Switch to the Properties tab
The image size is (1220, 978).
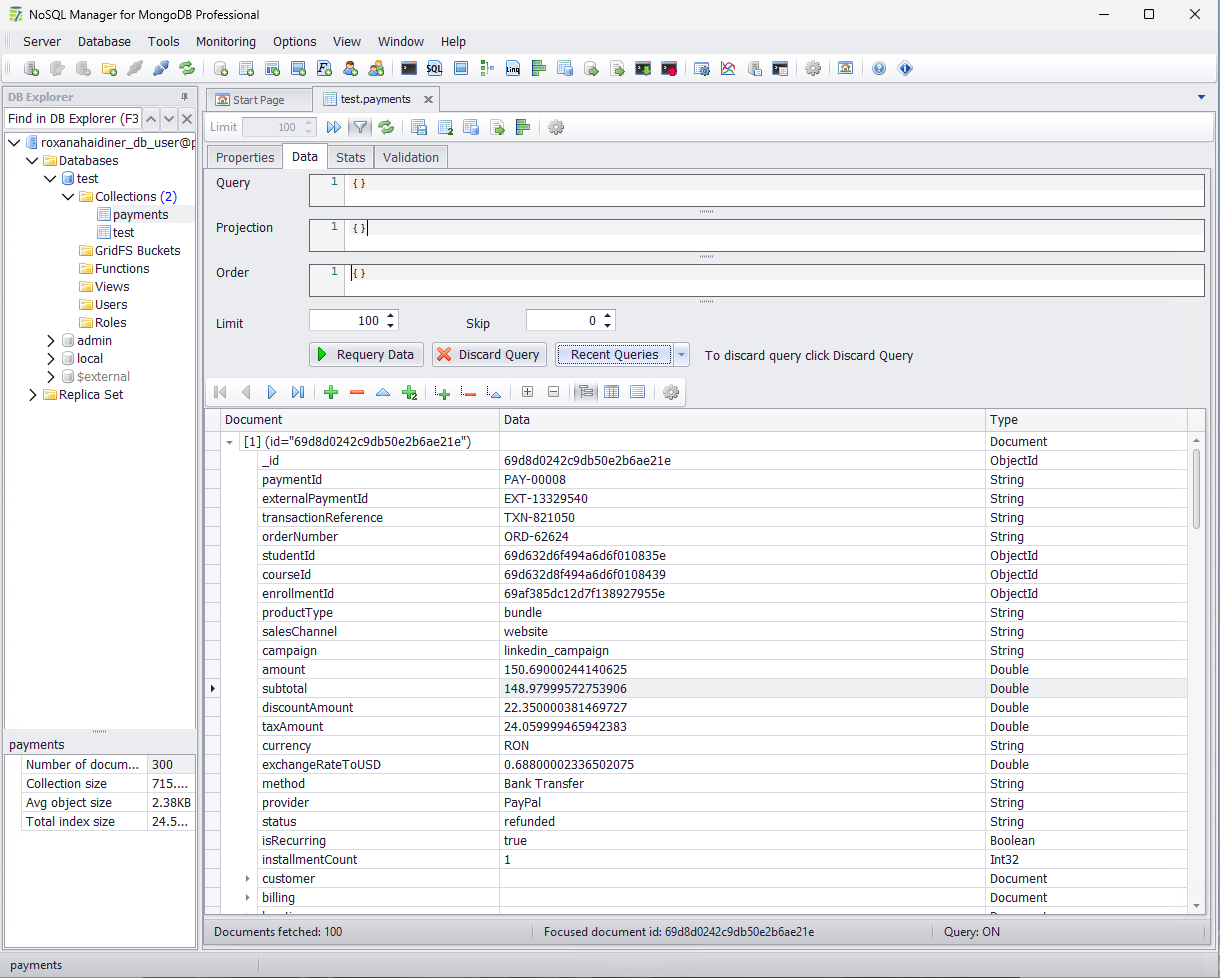[x=245, y=157]
